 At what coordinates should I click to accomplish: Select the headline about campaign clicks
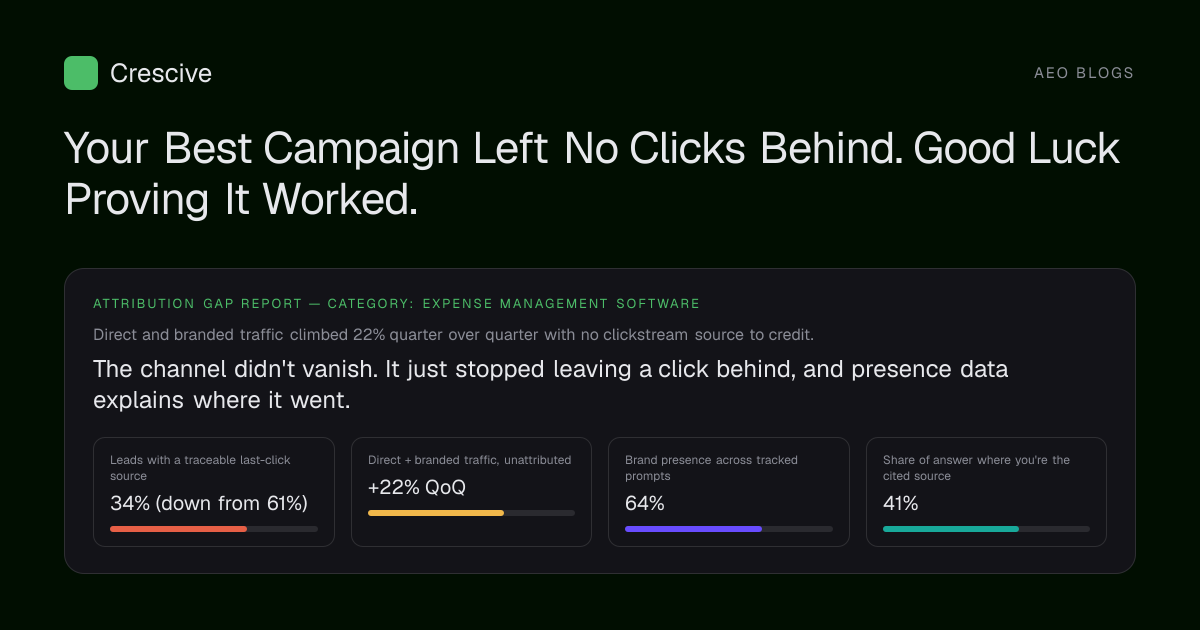click(592, 173)
